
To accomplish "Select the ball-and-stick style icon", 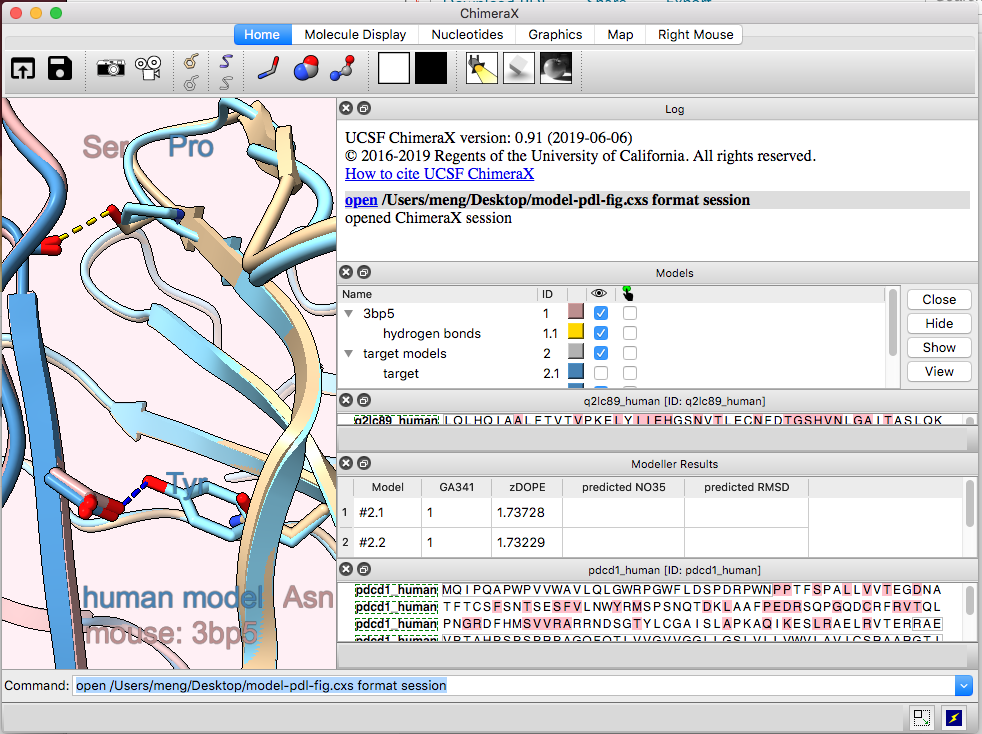I will [x=343, y=68].
